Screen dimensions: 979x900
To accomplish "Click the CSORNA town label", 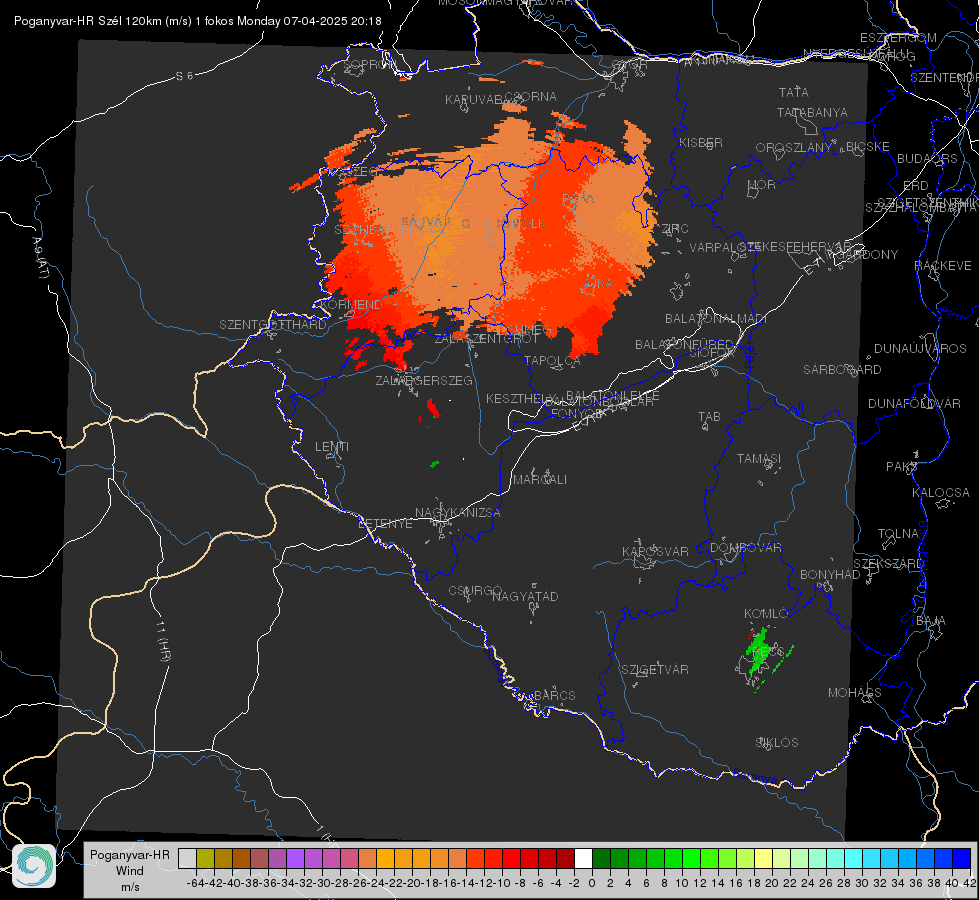I will click(x=531, y=97).
